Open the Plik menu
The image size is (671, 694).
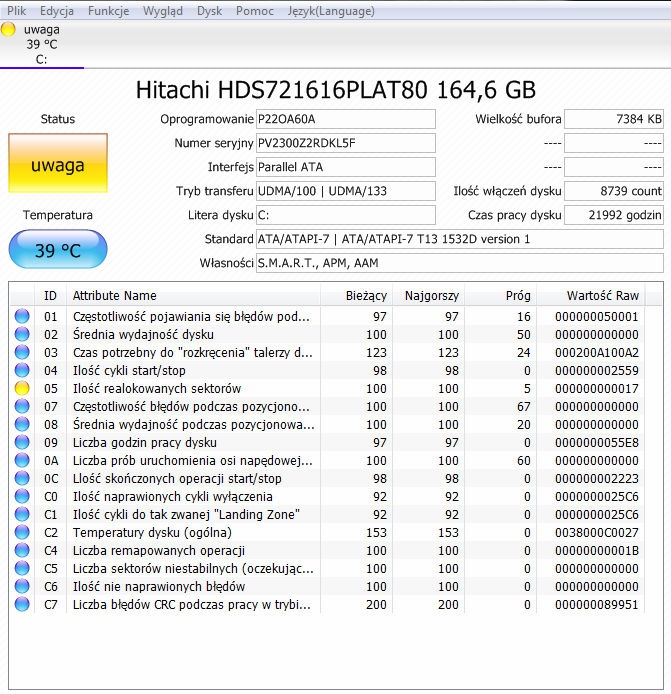coord(16,11)
